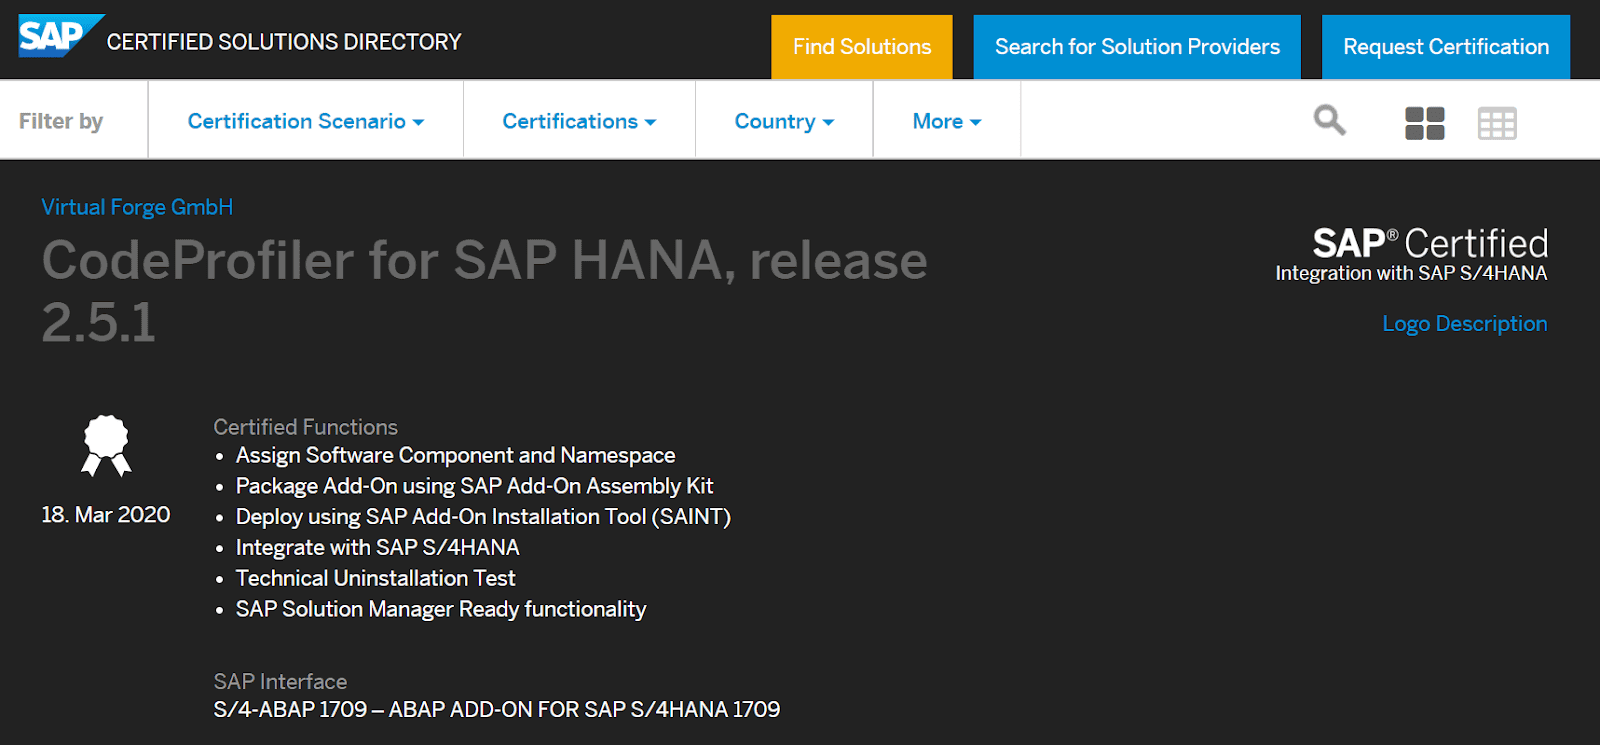The width and height of the screenshot is (1600, 745).
Task: Click the Certified Solutions Directory title
Action: tap(284, 42)
